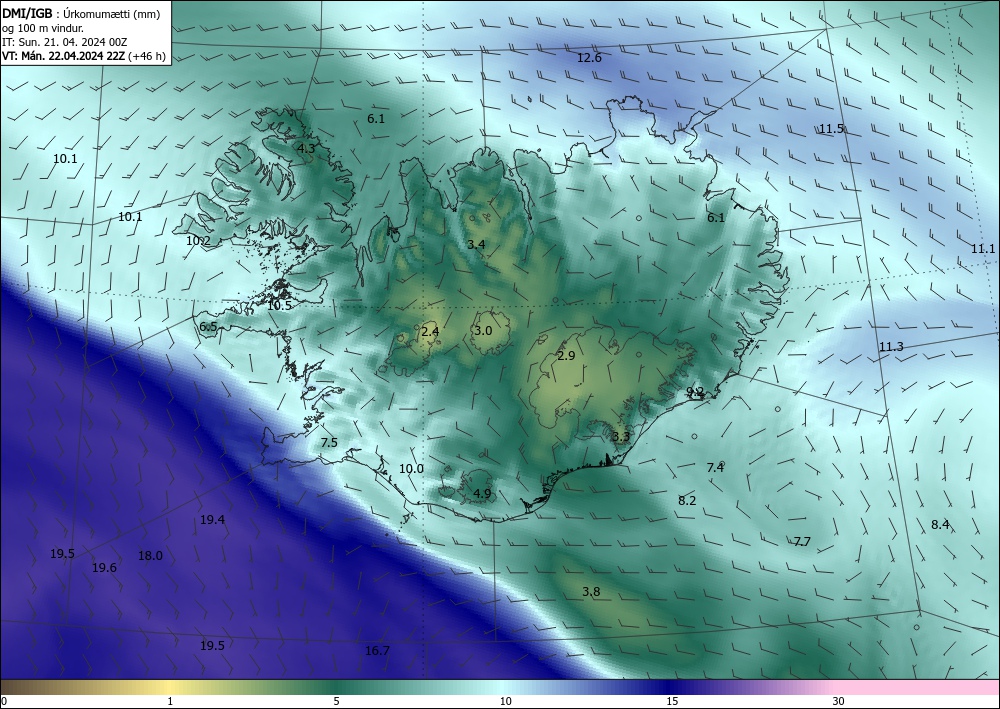Click the legend scale label 1

tap(170, 702)
